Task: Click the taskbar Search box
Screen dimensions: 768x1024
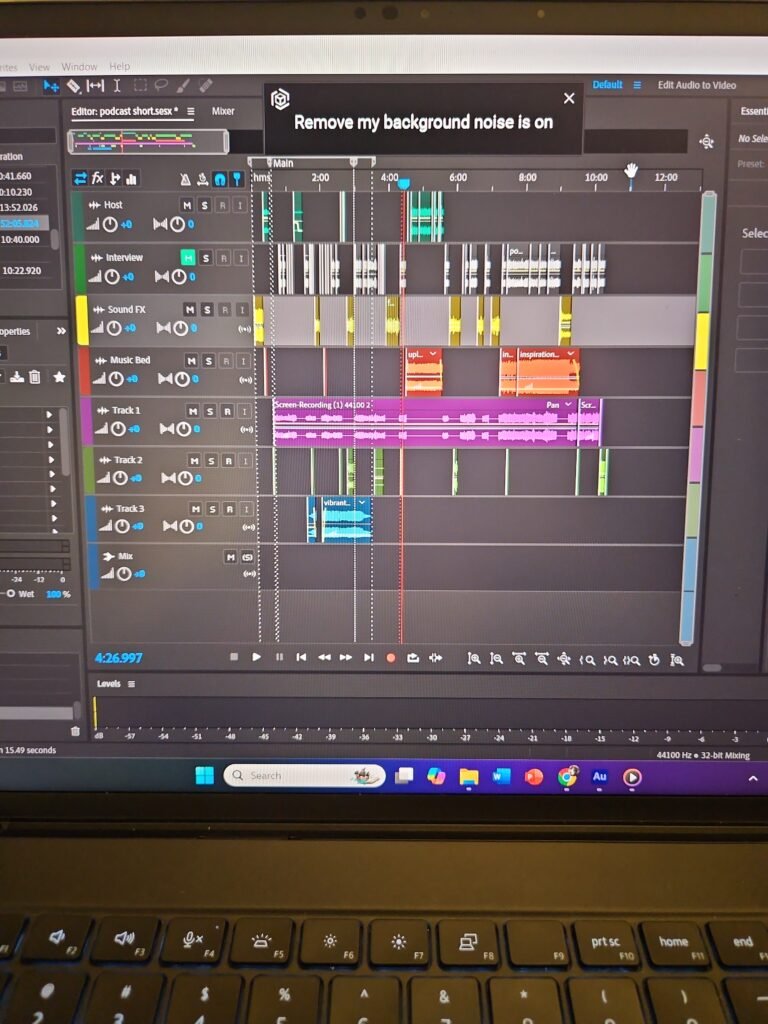Action: click(x=304, y=775)
